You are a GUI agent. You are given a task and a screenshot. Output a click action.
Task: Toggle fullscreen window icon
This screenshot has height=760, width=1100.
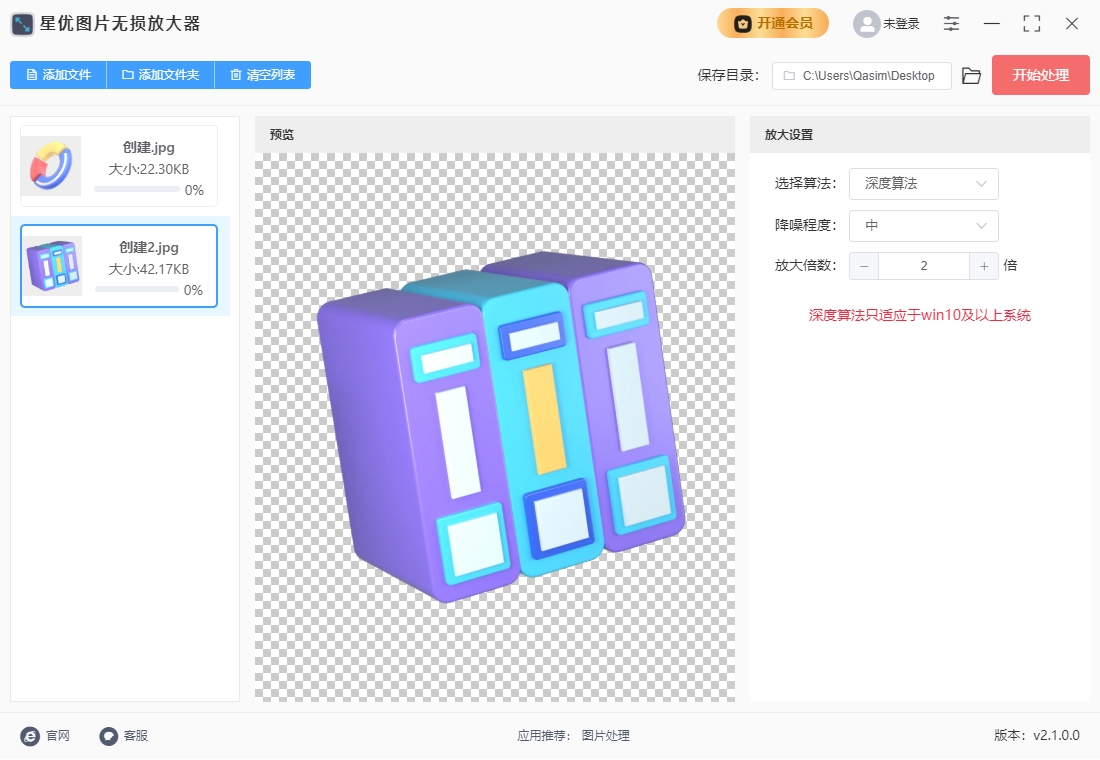click(x=1031, y=24)
